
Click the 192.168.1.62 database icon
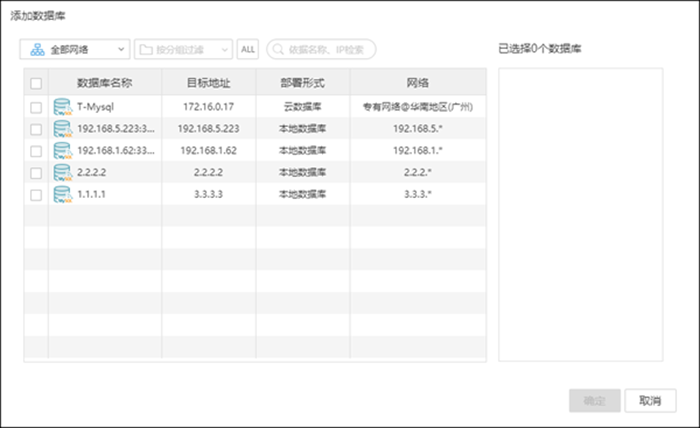point(63,151)
